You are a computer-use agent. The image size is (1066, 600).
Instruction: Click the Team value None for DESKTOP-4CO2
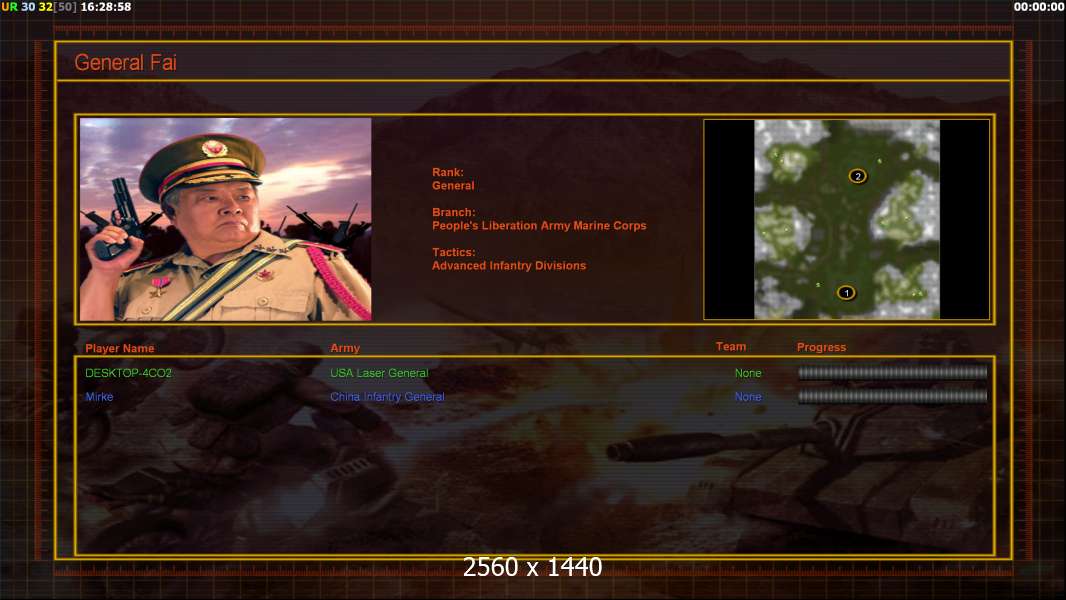pos(748,373)
